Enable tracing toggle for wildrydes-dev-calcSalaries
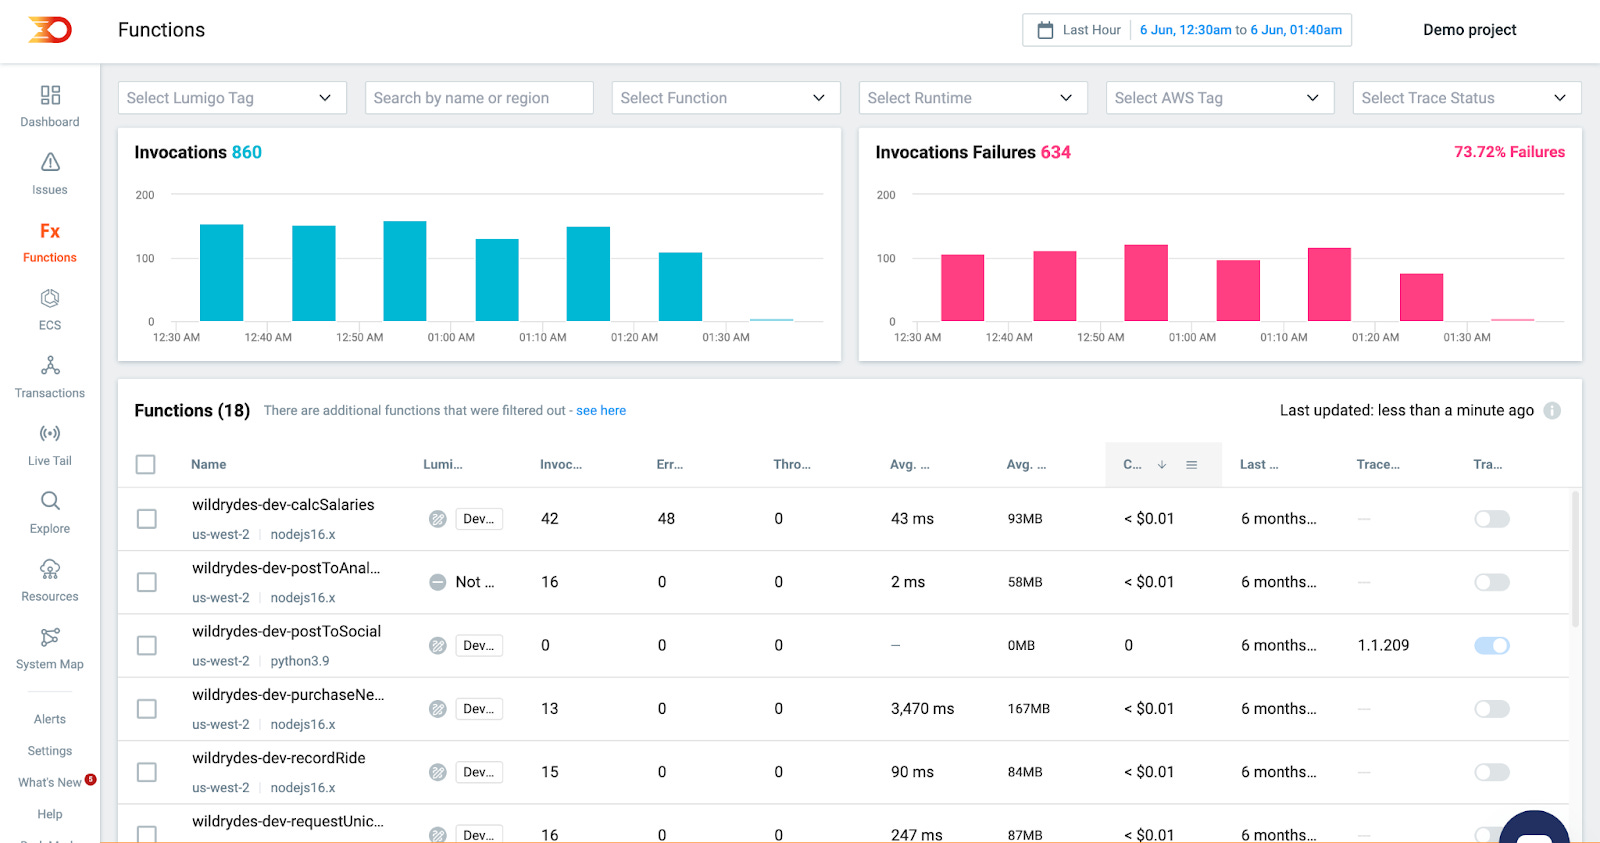This screenshot has width=1600, height=843. click(x=1492, y=519)
